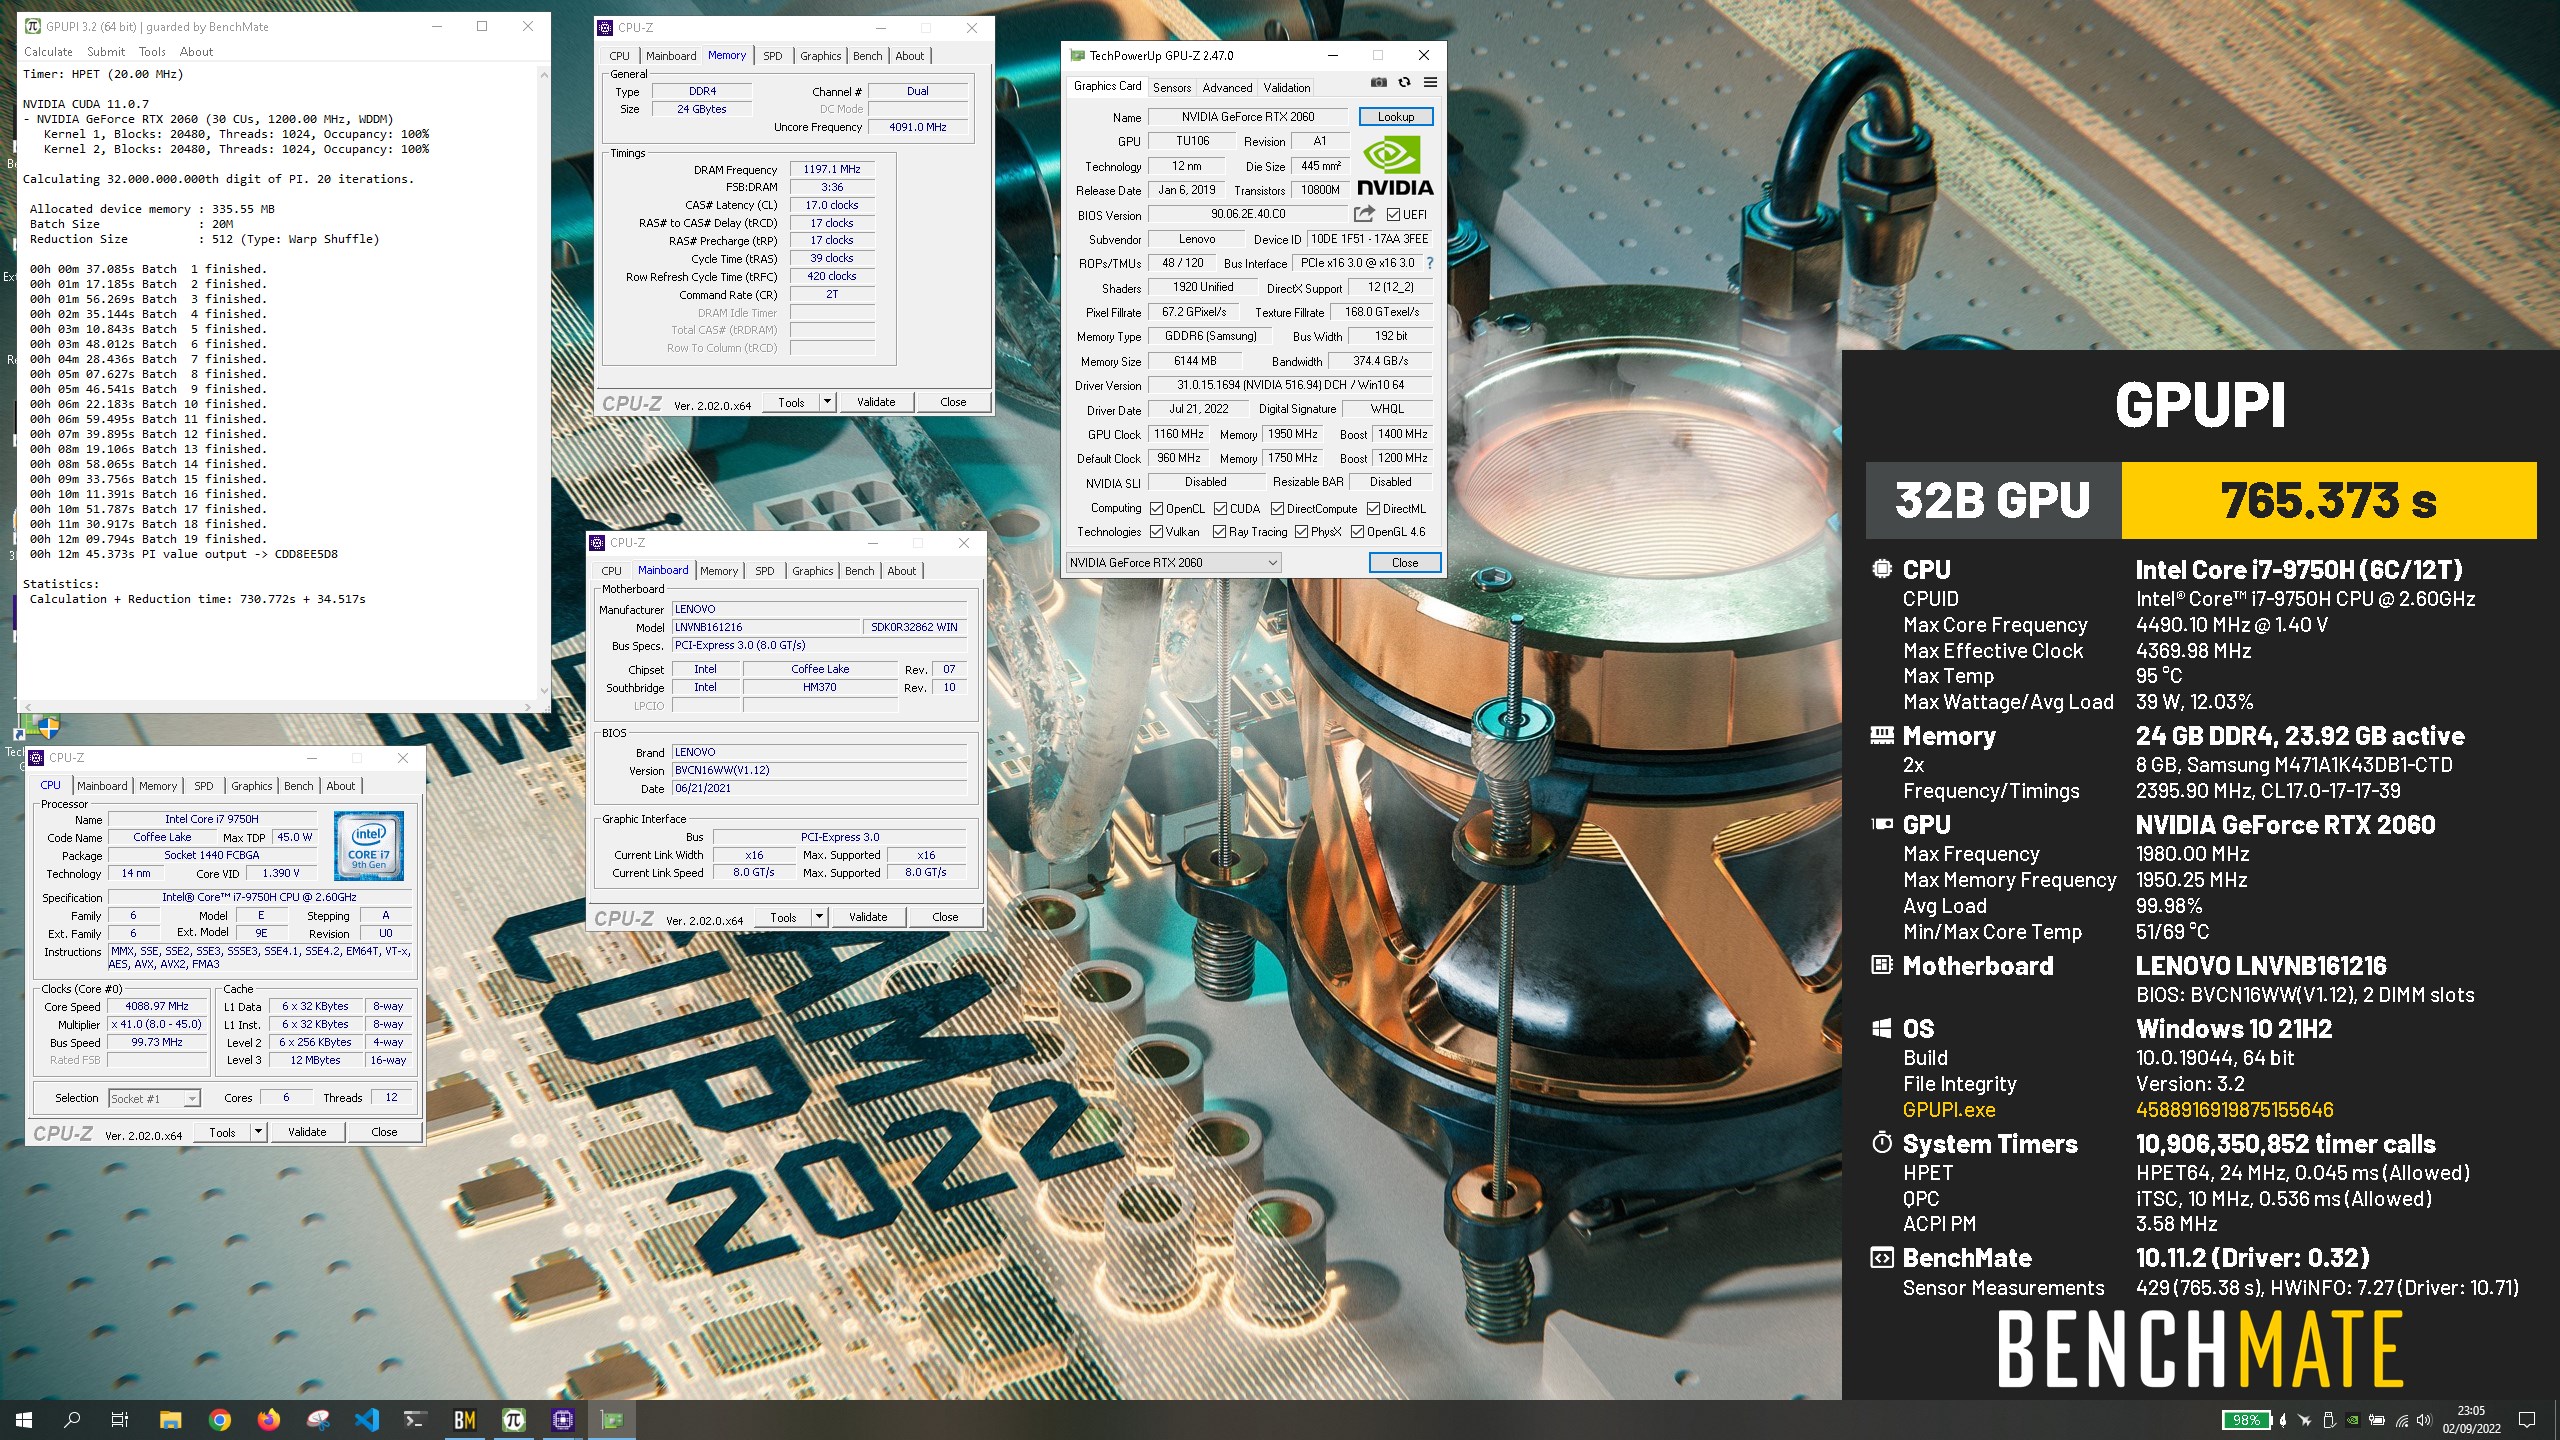Click Close button in CPU-Z CPU window
This screenshot has height=1440, width=2560.
tap(384, 1132)
